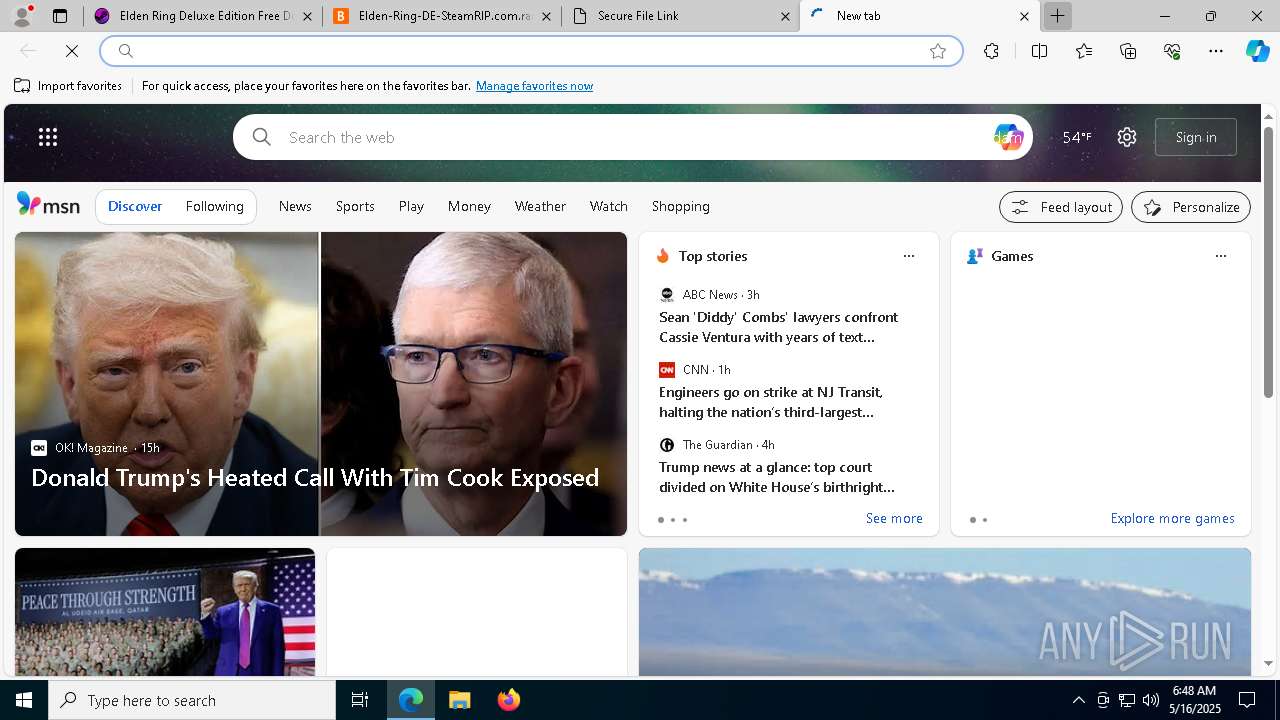Viewport: 1280px width, 720px height.
Task: Open page settings gear icon
Action: click(x=1127, y=137)
